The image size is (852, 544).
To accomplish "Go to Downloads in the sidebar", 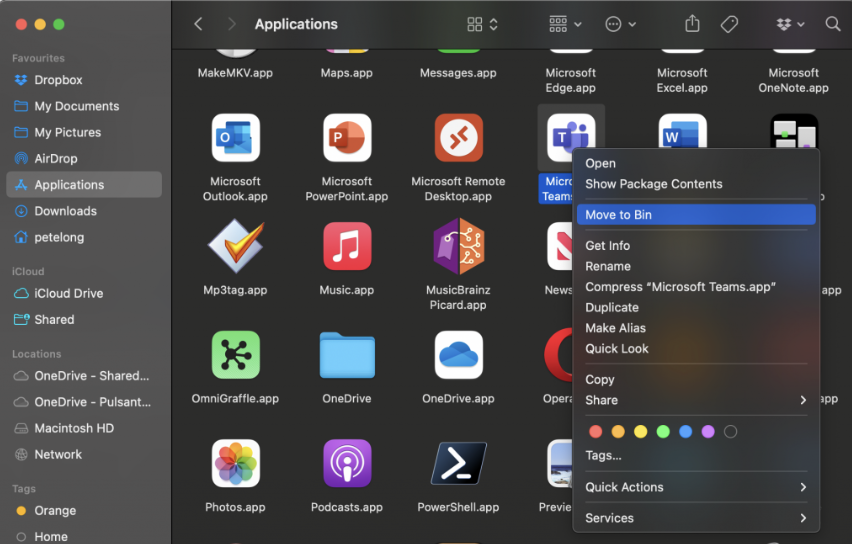I will click(65, 211).
